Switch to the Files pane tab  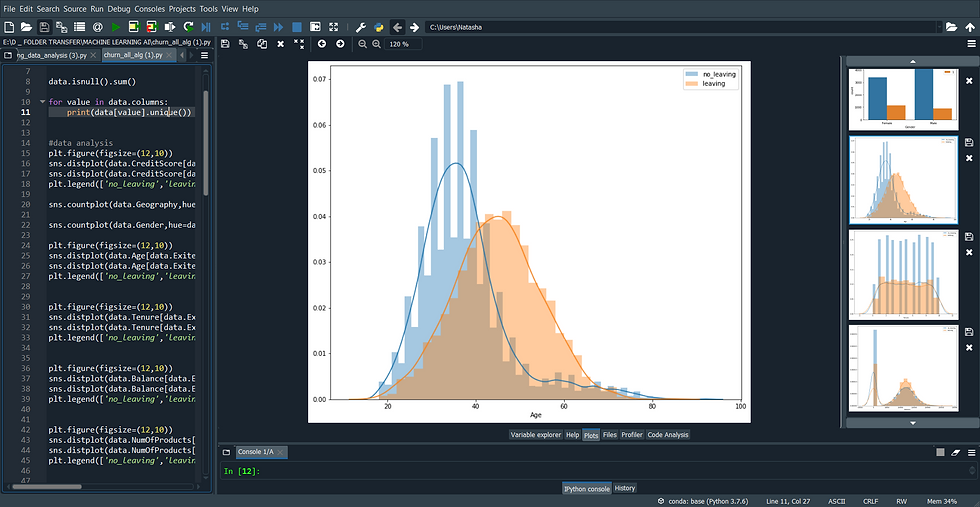pos(610,434)
